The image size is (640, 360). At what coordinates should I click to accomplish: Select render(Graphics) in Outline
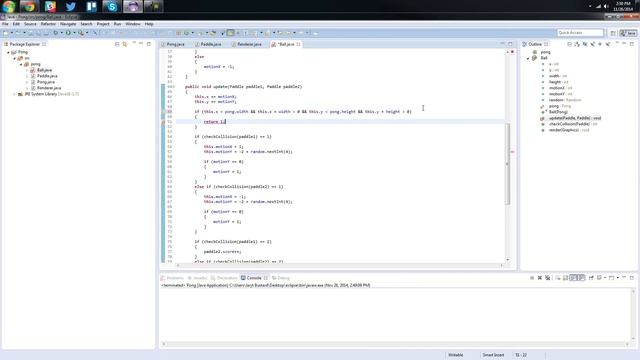pyautogui.click(x=565, y=130)
